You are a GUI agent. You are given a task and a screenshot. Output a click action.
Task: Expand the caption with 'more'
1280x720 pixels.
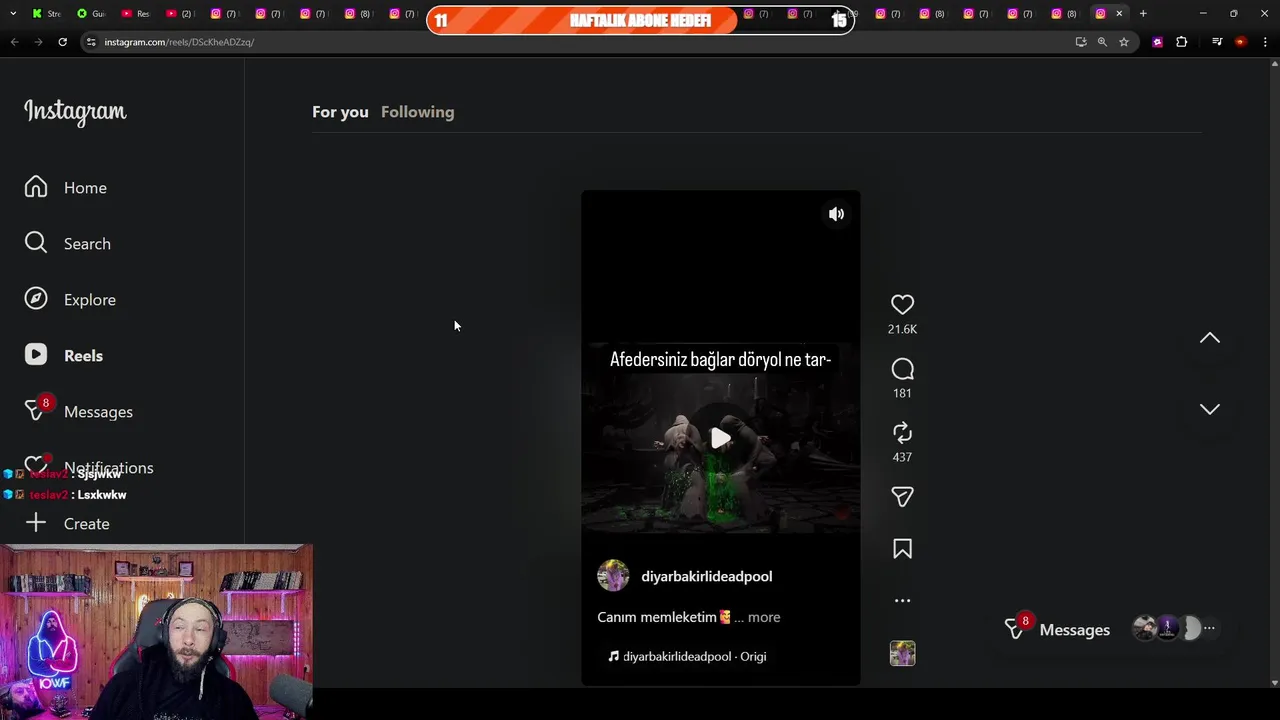pos(764,617)
